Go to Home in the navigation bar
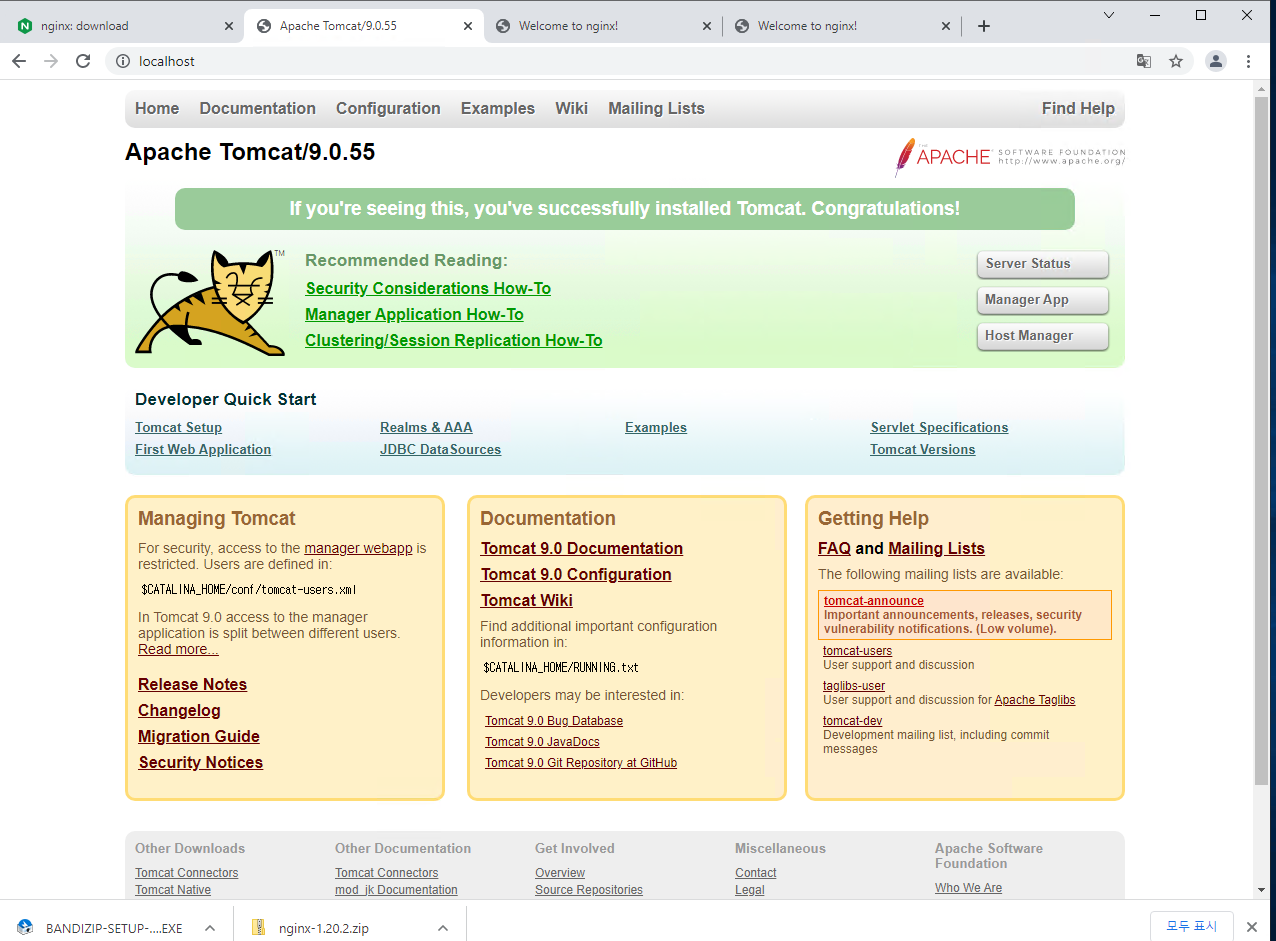This screenshot has width=1276, height=941. click(x=157, y=108)
